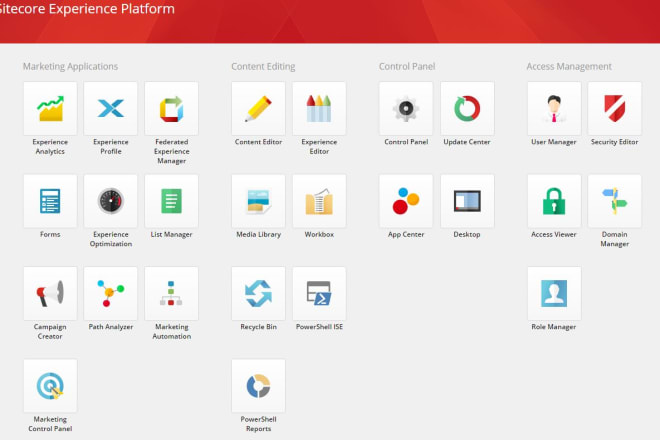
Task: Click the 'Path Analyzer' text label
Action: coord(111,327)
